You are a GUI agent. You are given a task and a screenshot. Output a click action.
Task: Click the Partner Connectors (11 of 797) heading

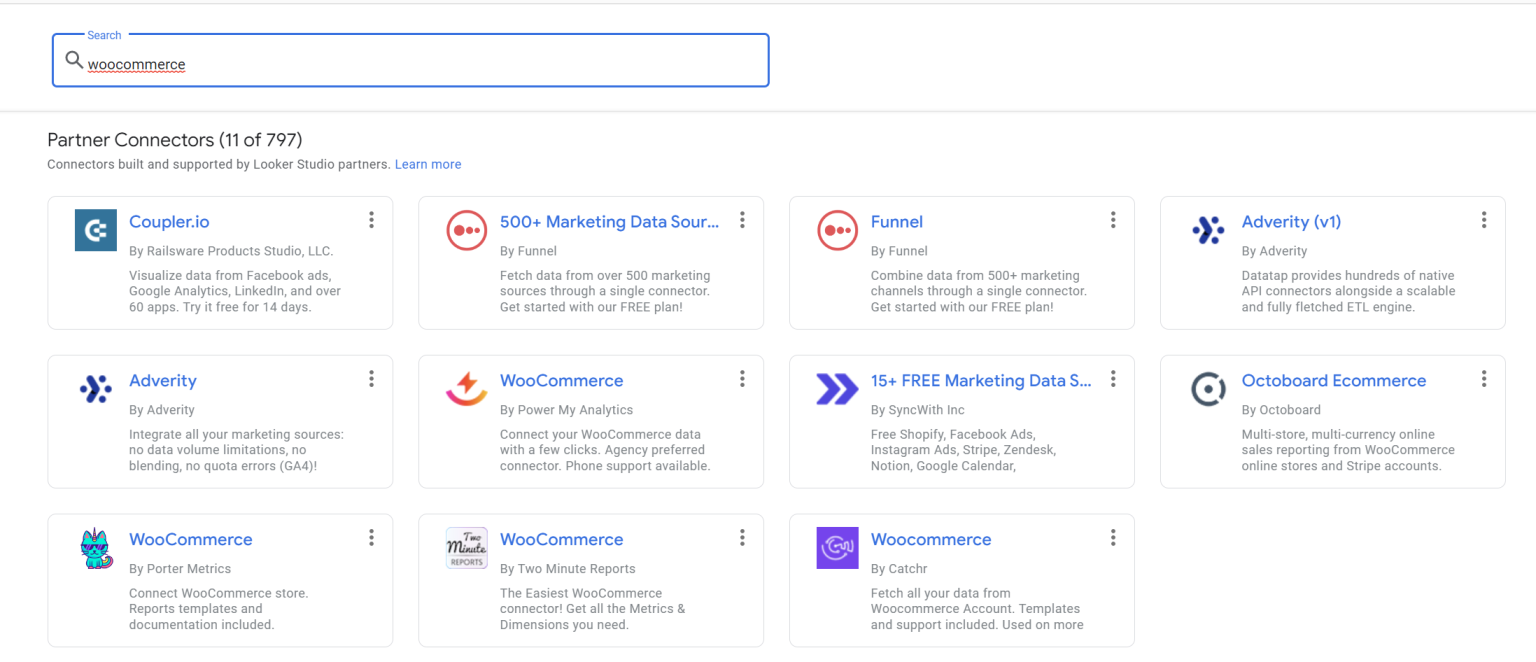[x=175, y=140]
